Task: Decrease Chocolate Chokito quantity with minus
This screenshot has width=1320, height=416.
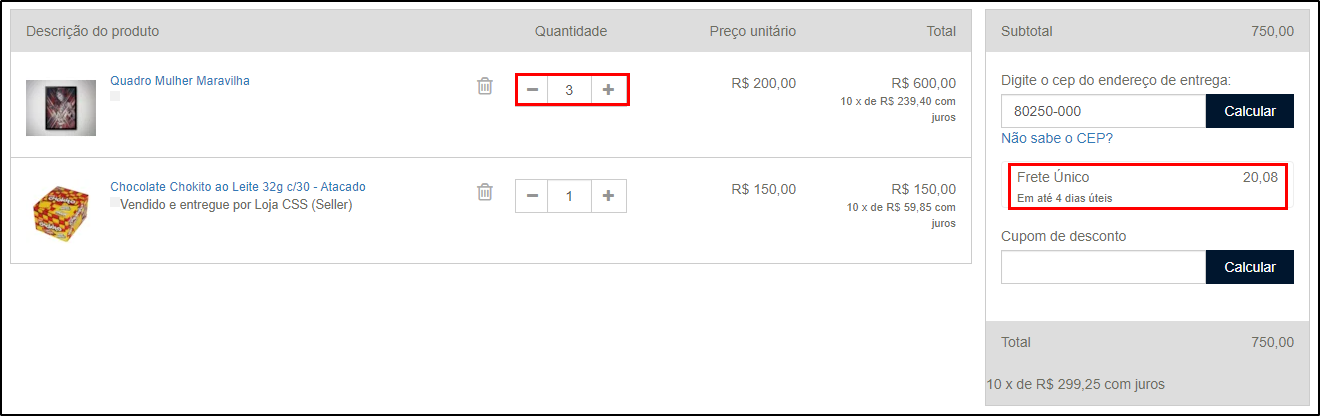Action: pyautogui.click(x=532, y=196)
